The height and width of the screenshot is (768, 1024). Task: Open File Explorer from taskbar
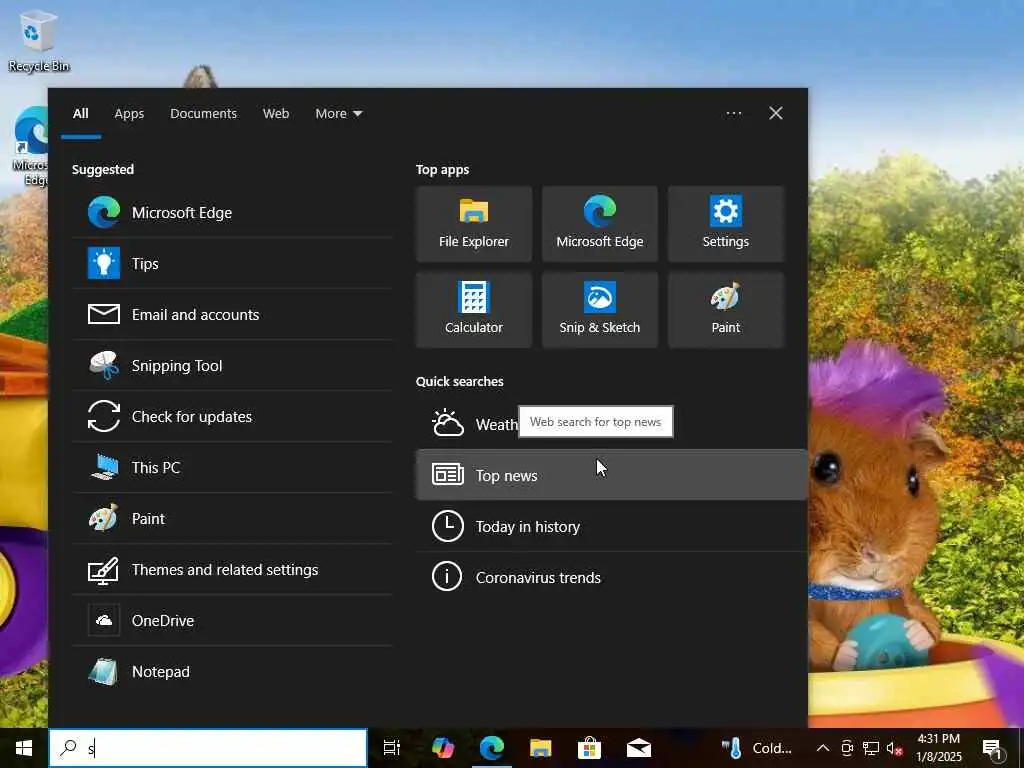pyautogui.click(x=540, y=748)
